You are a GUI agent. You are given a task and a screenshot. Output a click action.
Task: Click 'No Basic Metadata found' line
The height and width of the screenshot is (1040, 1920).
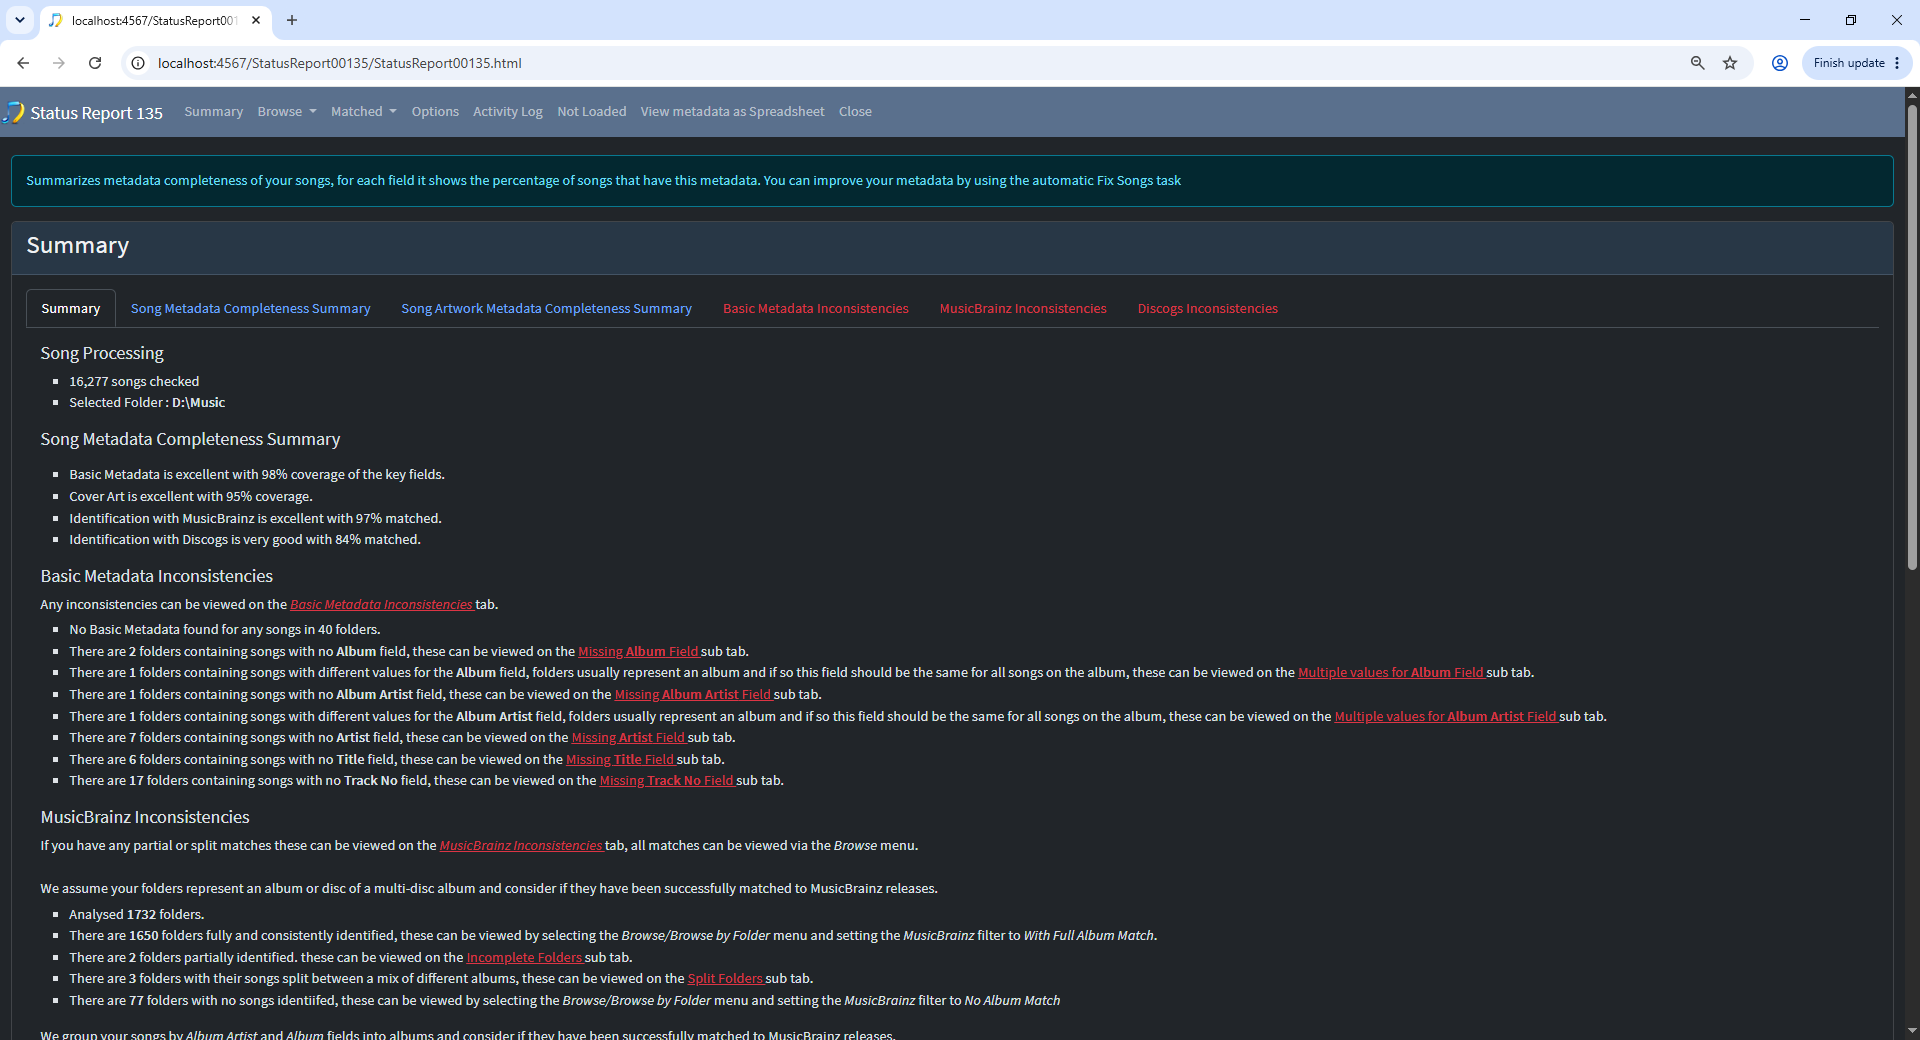click(x=225, y=630)
